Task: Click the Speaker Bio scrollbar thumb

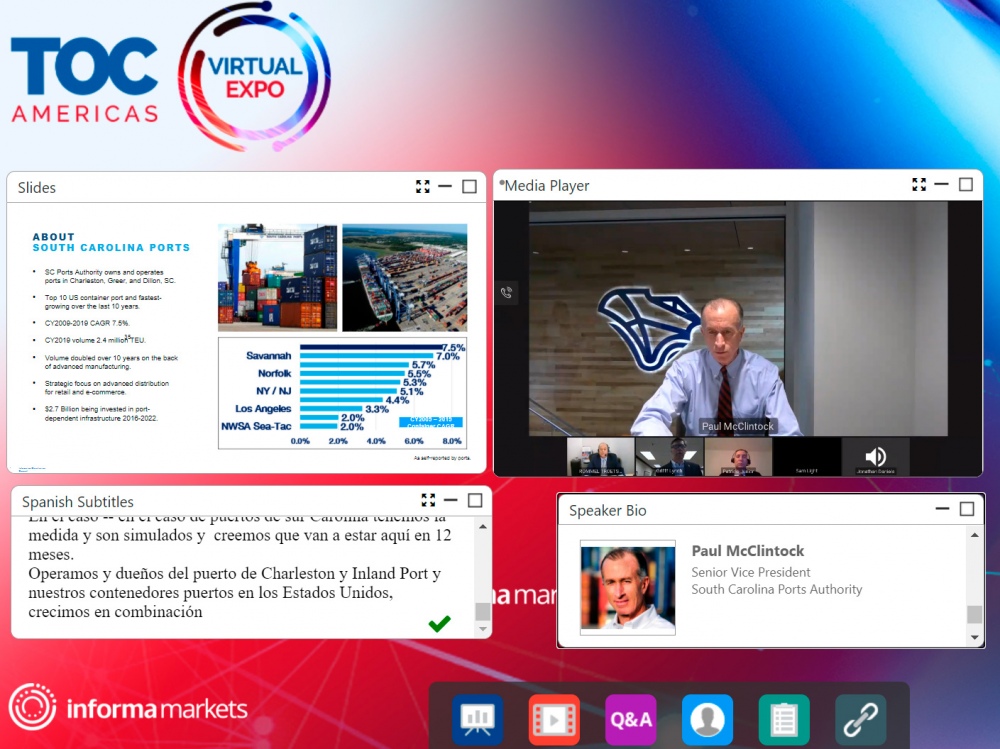Action: (974, 614)
